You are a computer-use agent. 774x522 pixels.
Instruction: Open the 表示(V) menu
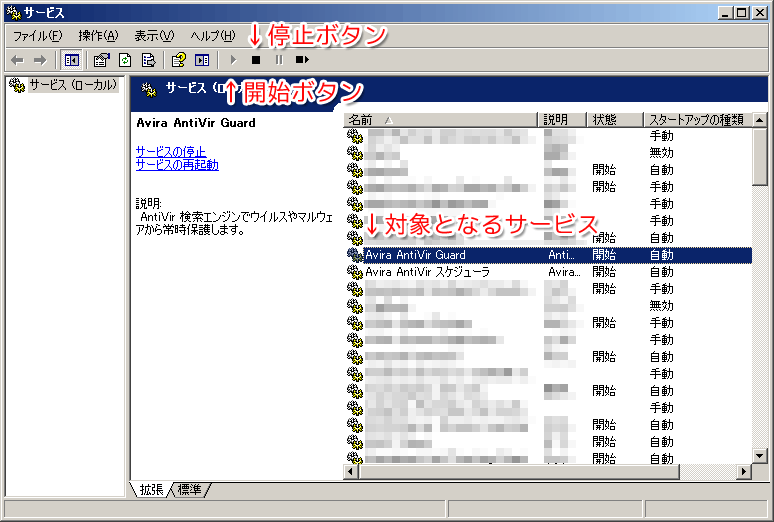154,36
